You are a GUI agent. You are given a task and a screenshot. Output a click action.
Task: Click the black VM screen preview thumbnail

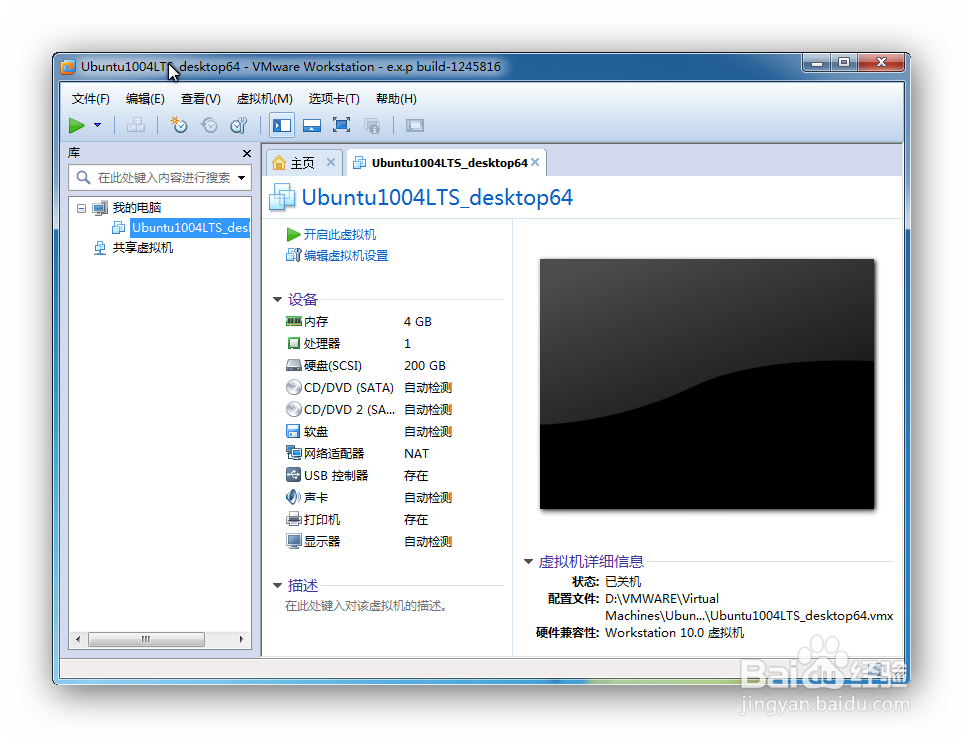tap(707, 384)
